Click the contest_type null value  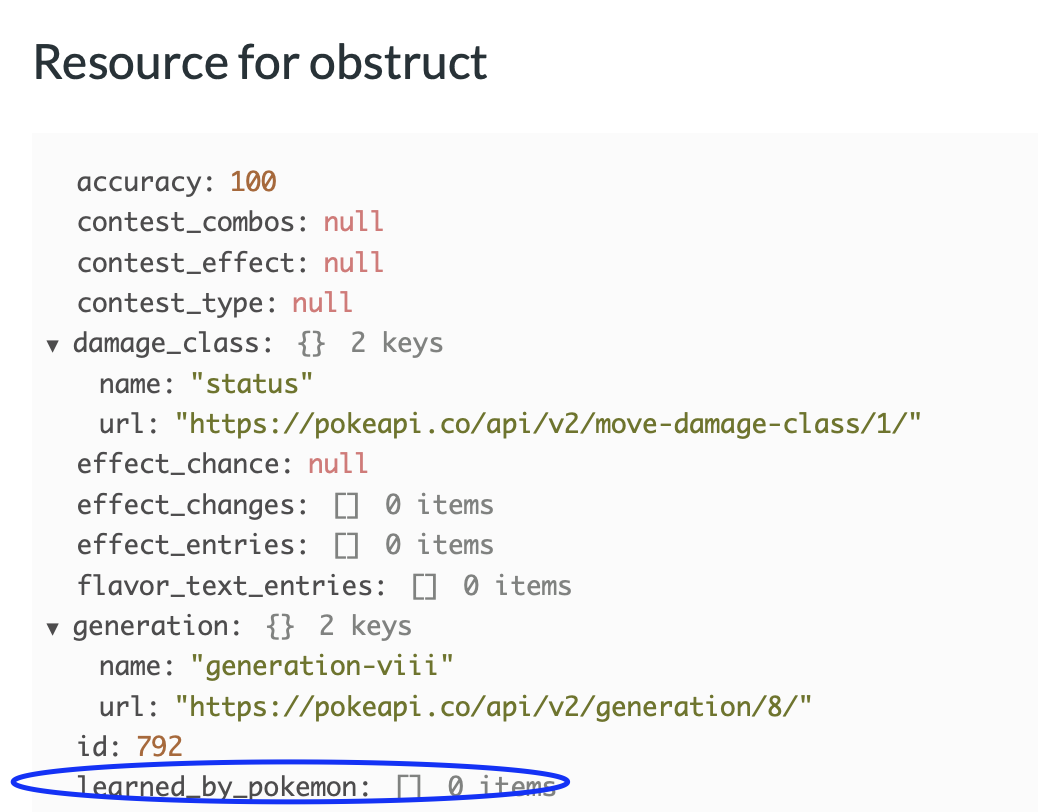pos(322,303)
